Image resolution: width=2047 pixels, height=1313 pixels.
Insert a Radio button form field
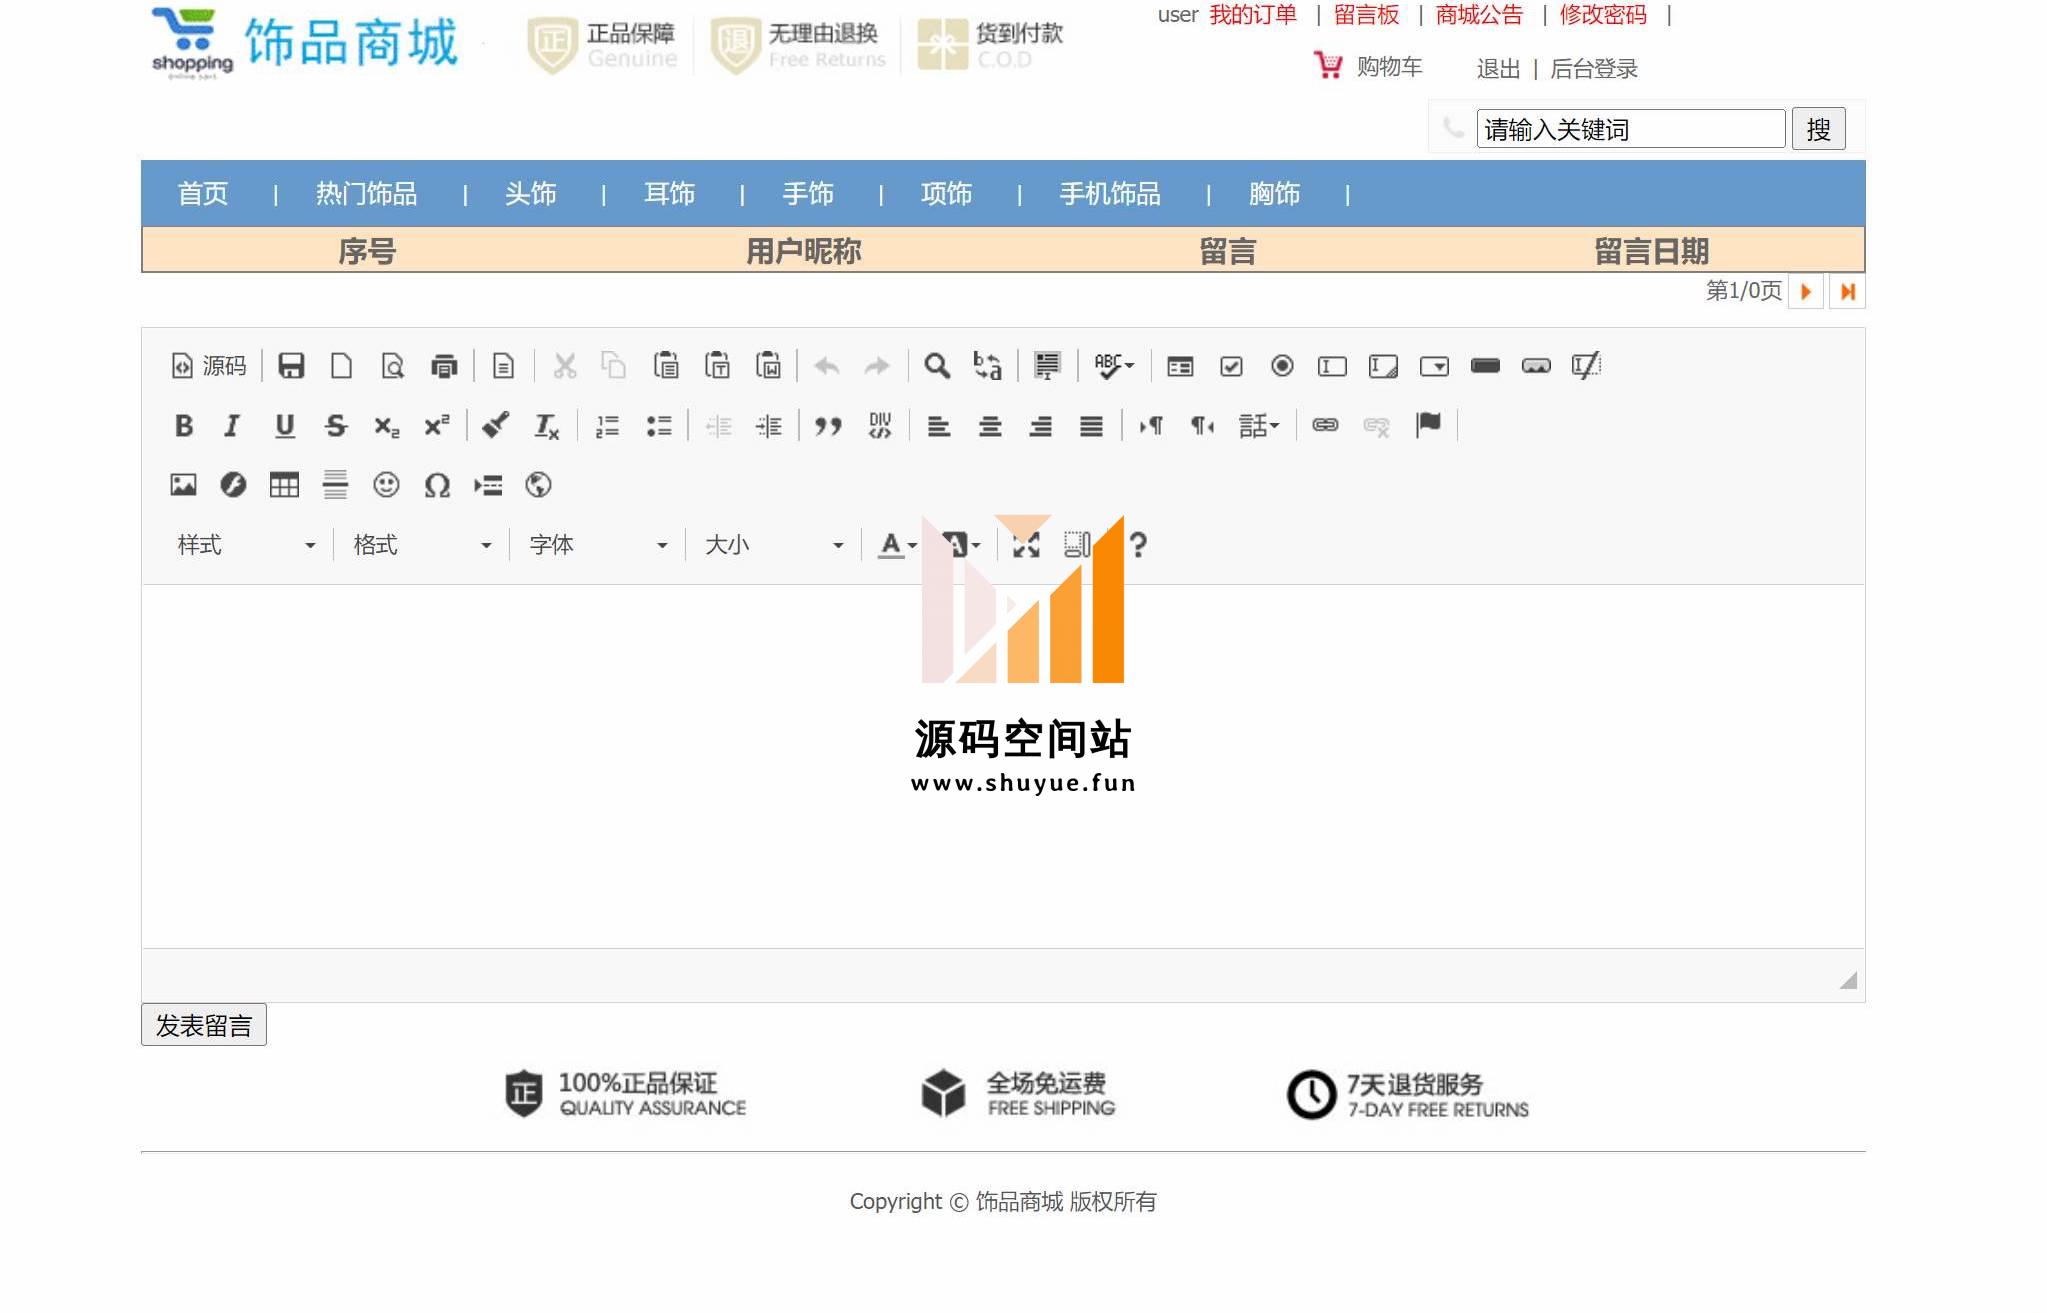(1282, 366)
